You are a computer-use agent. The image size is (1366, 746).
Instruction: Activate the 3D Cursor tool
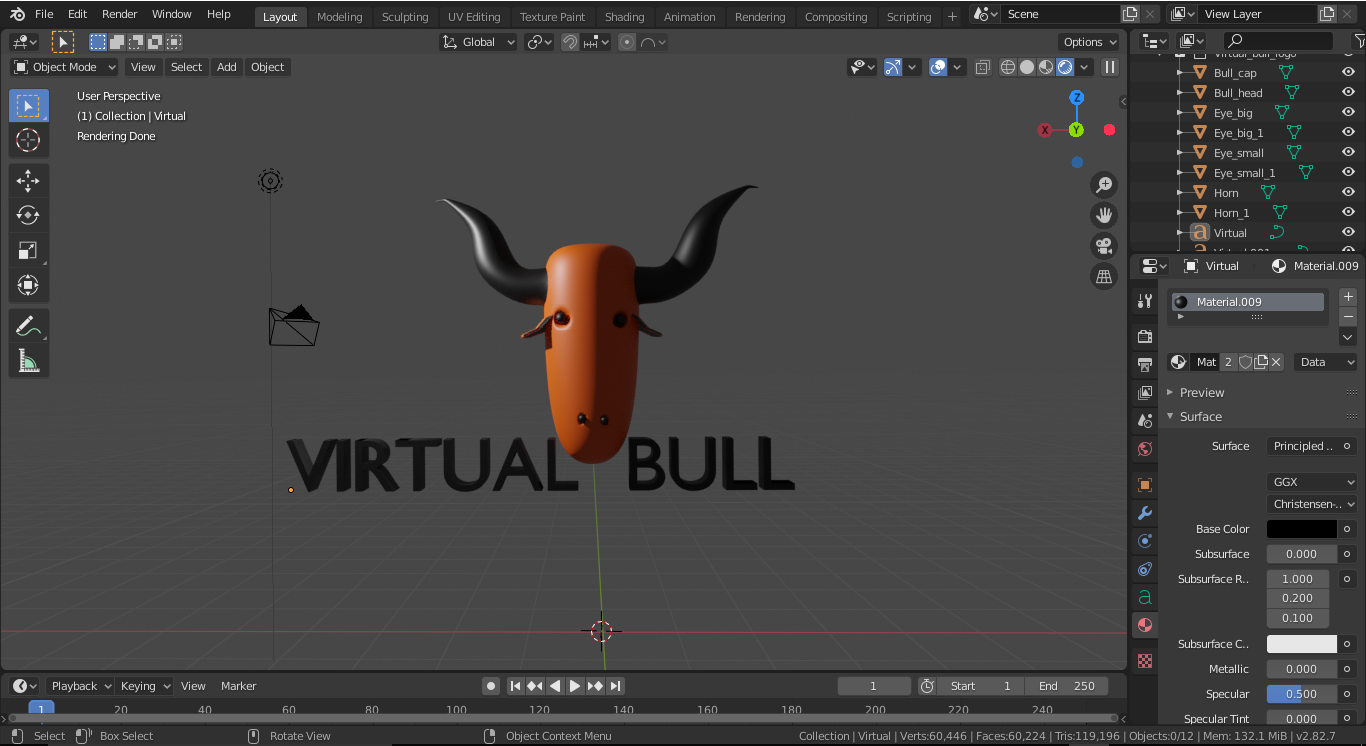[29, 140]
